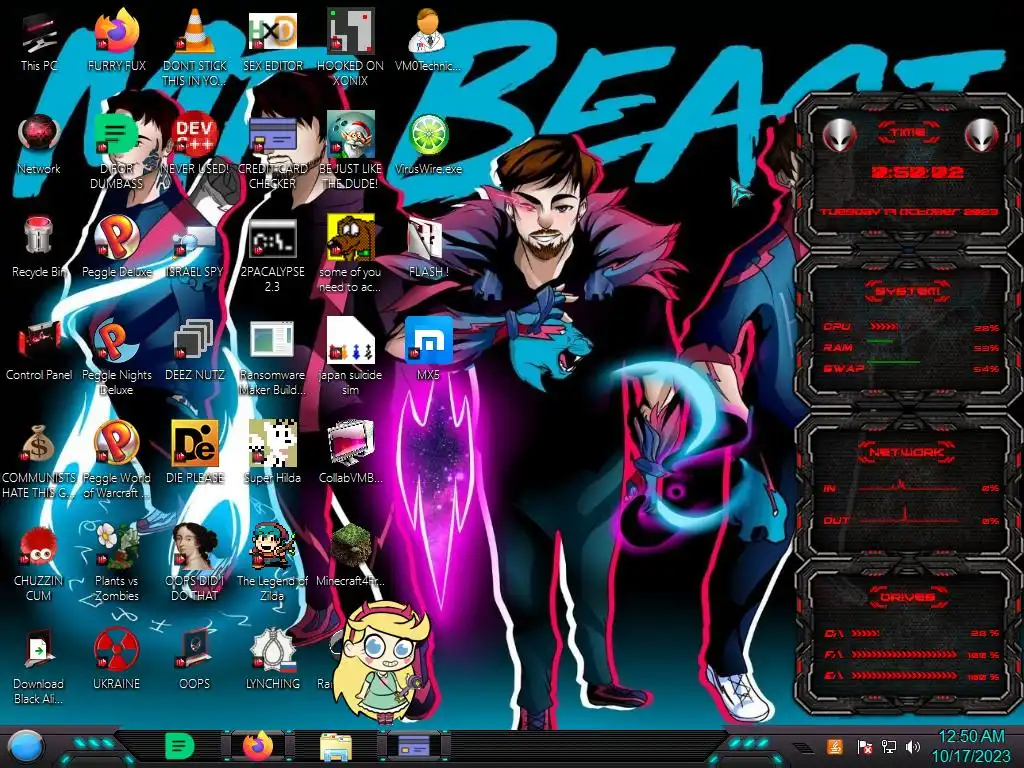This screenshot has height=768, width=1024.
Task: Click the network tray icon
Action: [x=889, y=747]
